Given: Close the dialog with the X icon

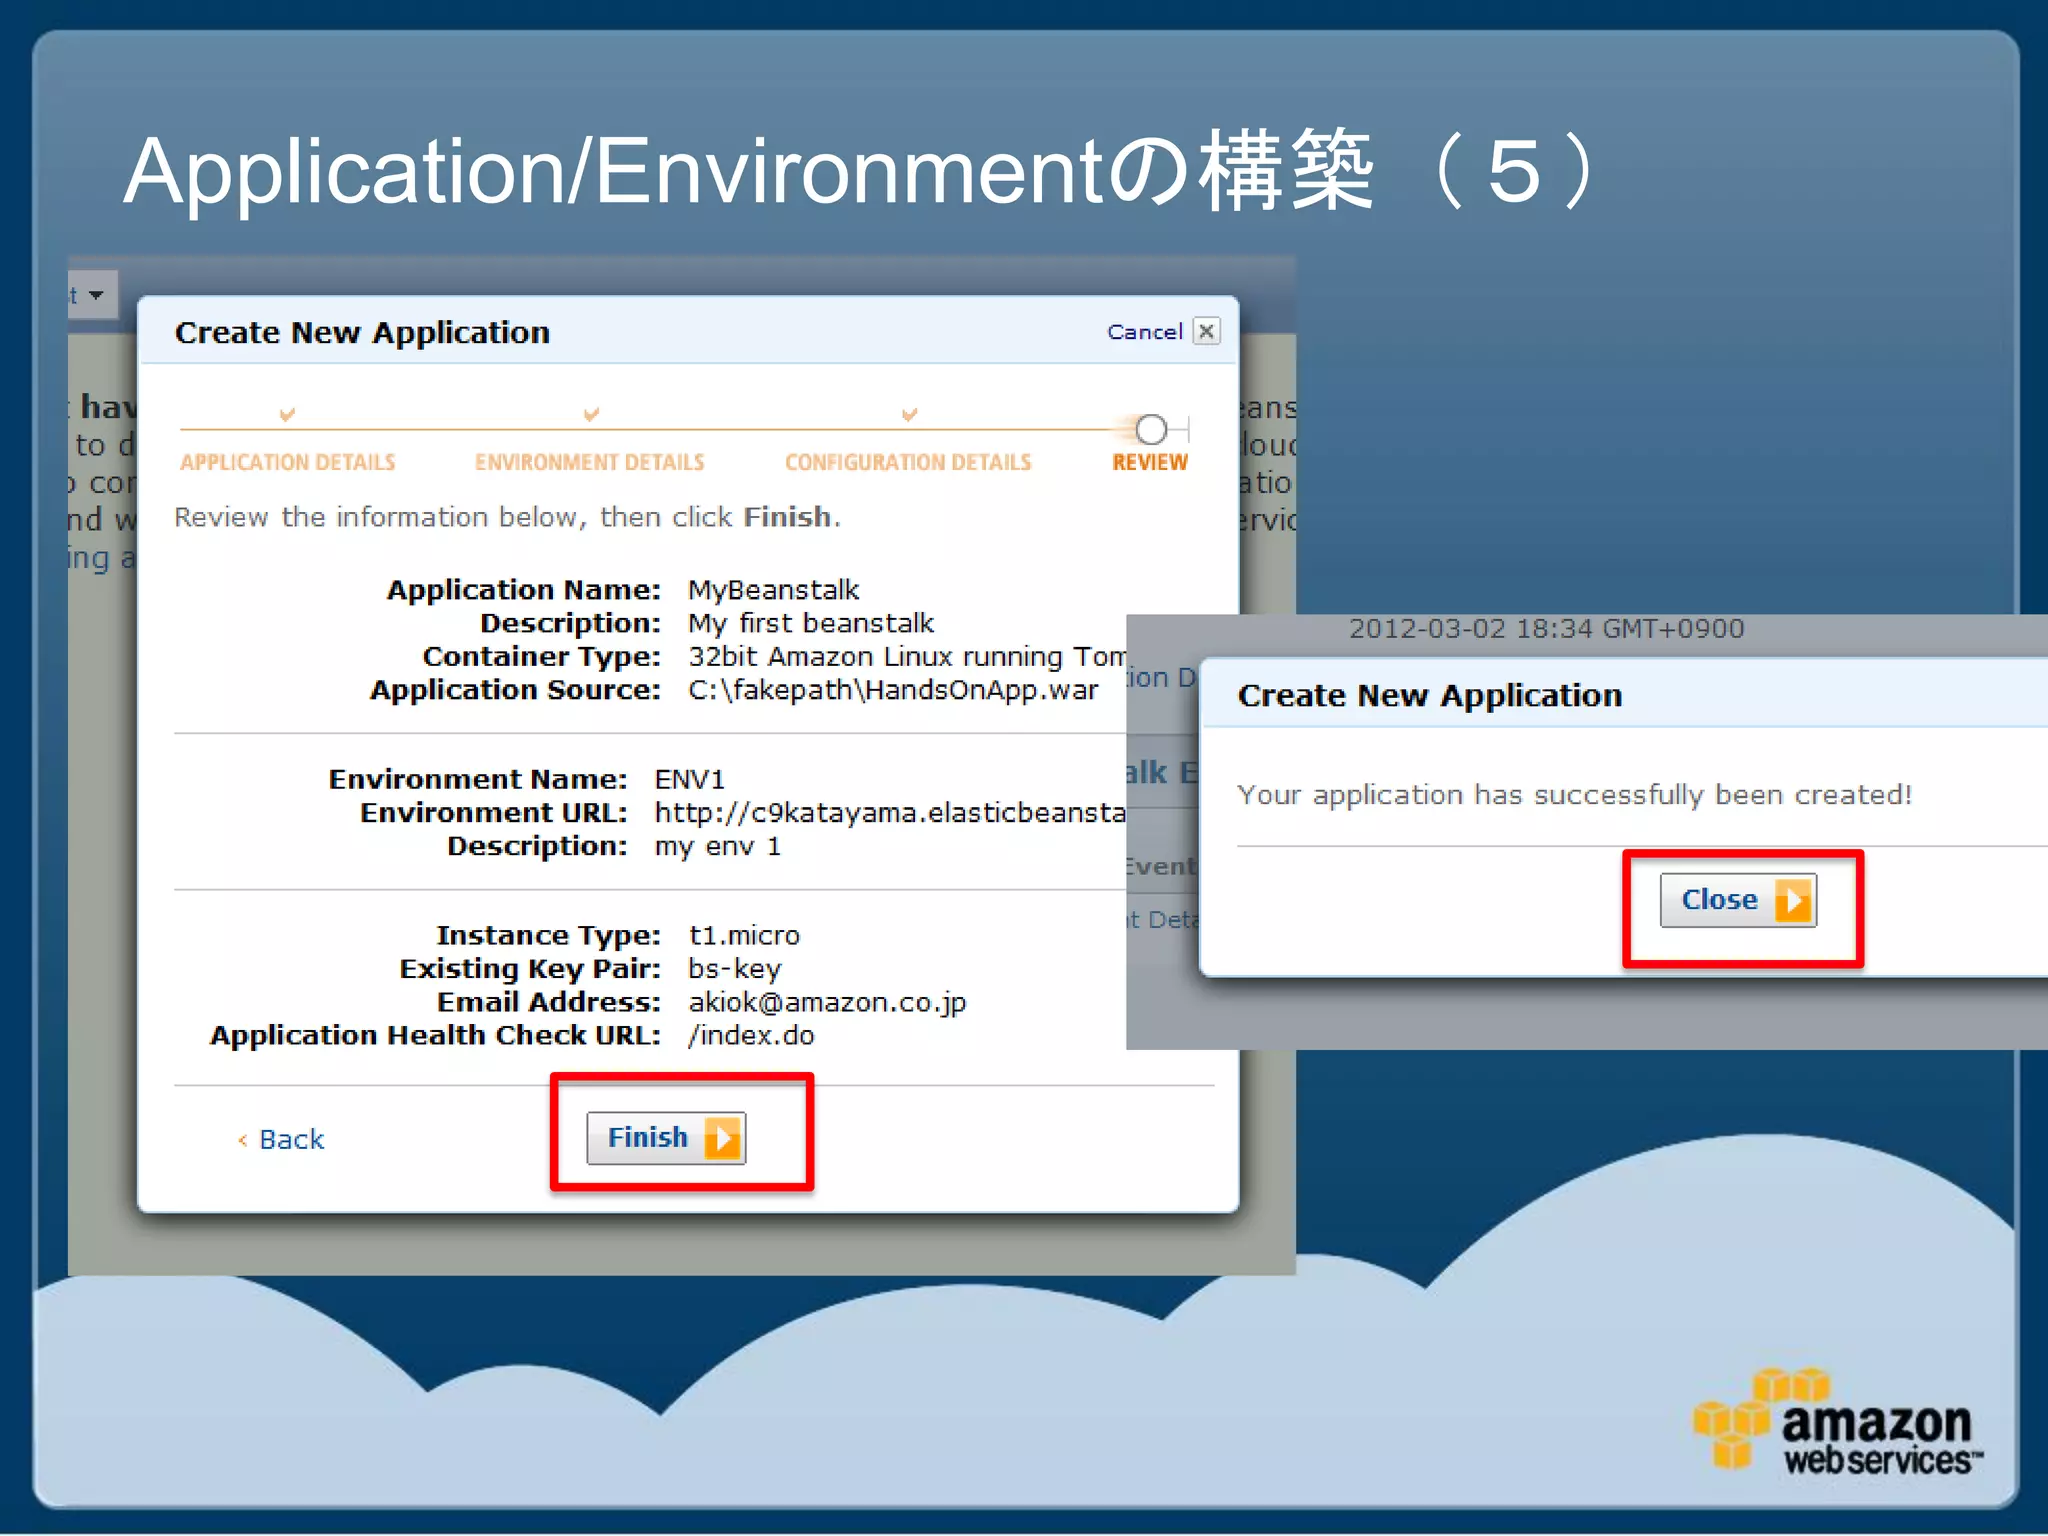Looking at the screenshot, I should pyautogui.click(x=1207, y=331).
